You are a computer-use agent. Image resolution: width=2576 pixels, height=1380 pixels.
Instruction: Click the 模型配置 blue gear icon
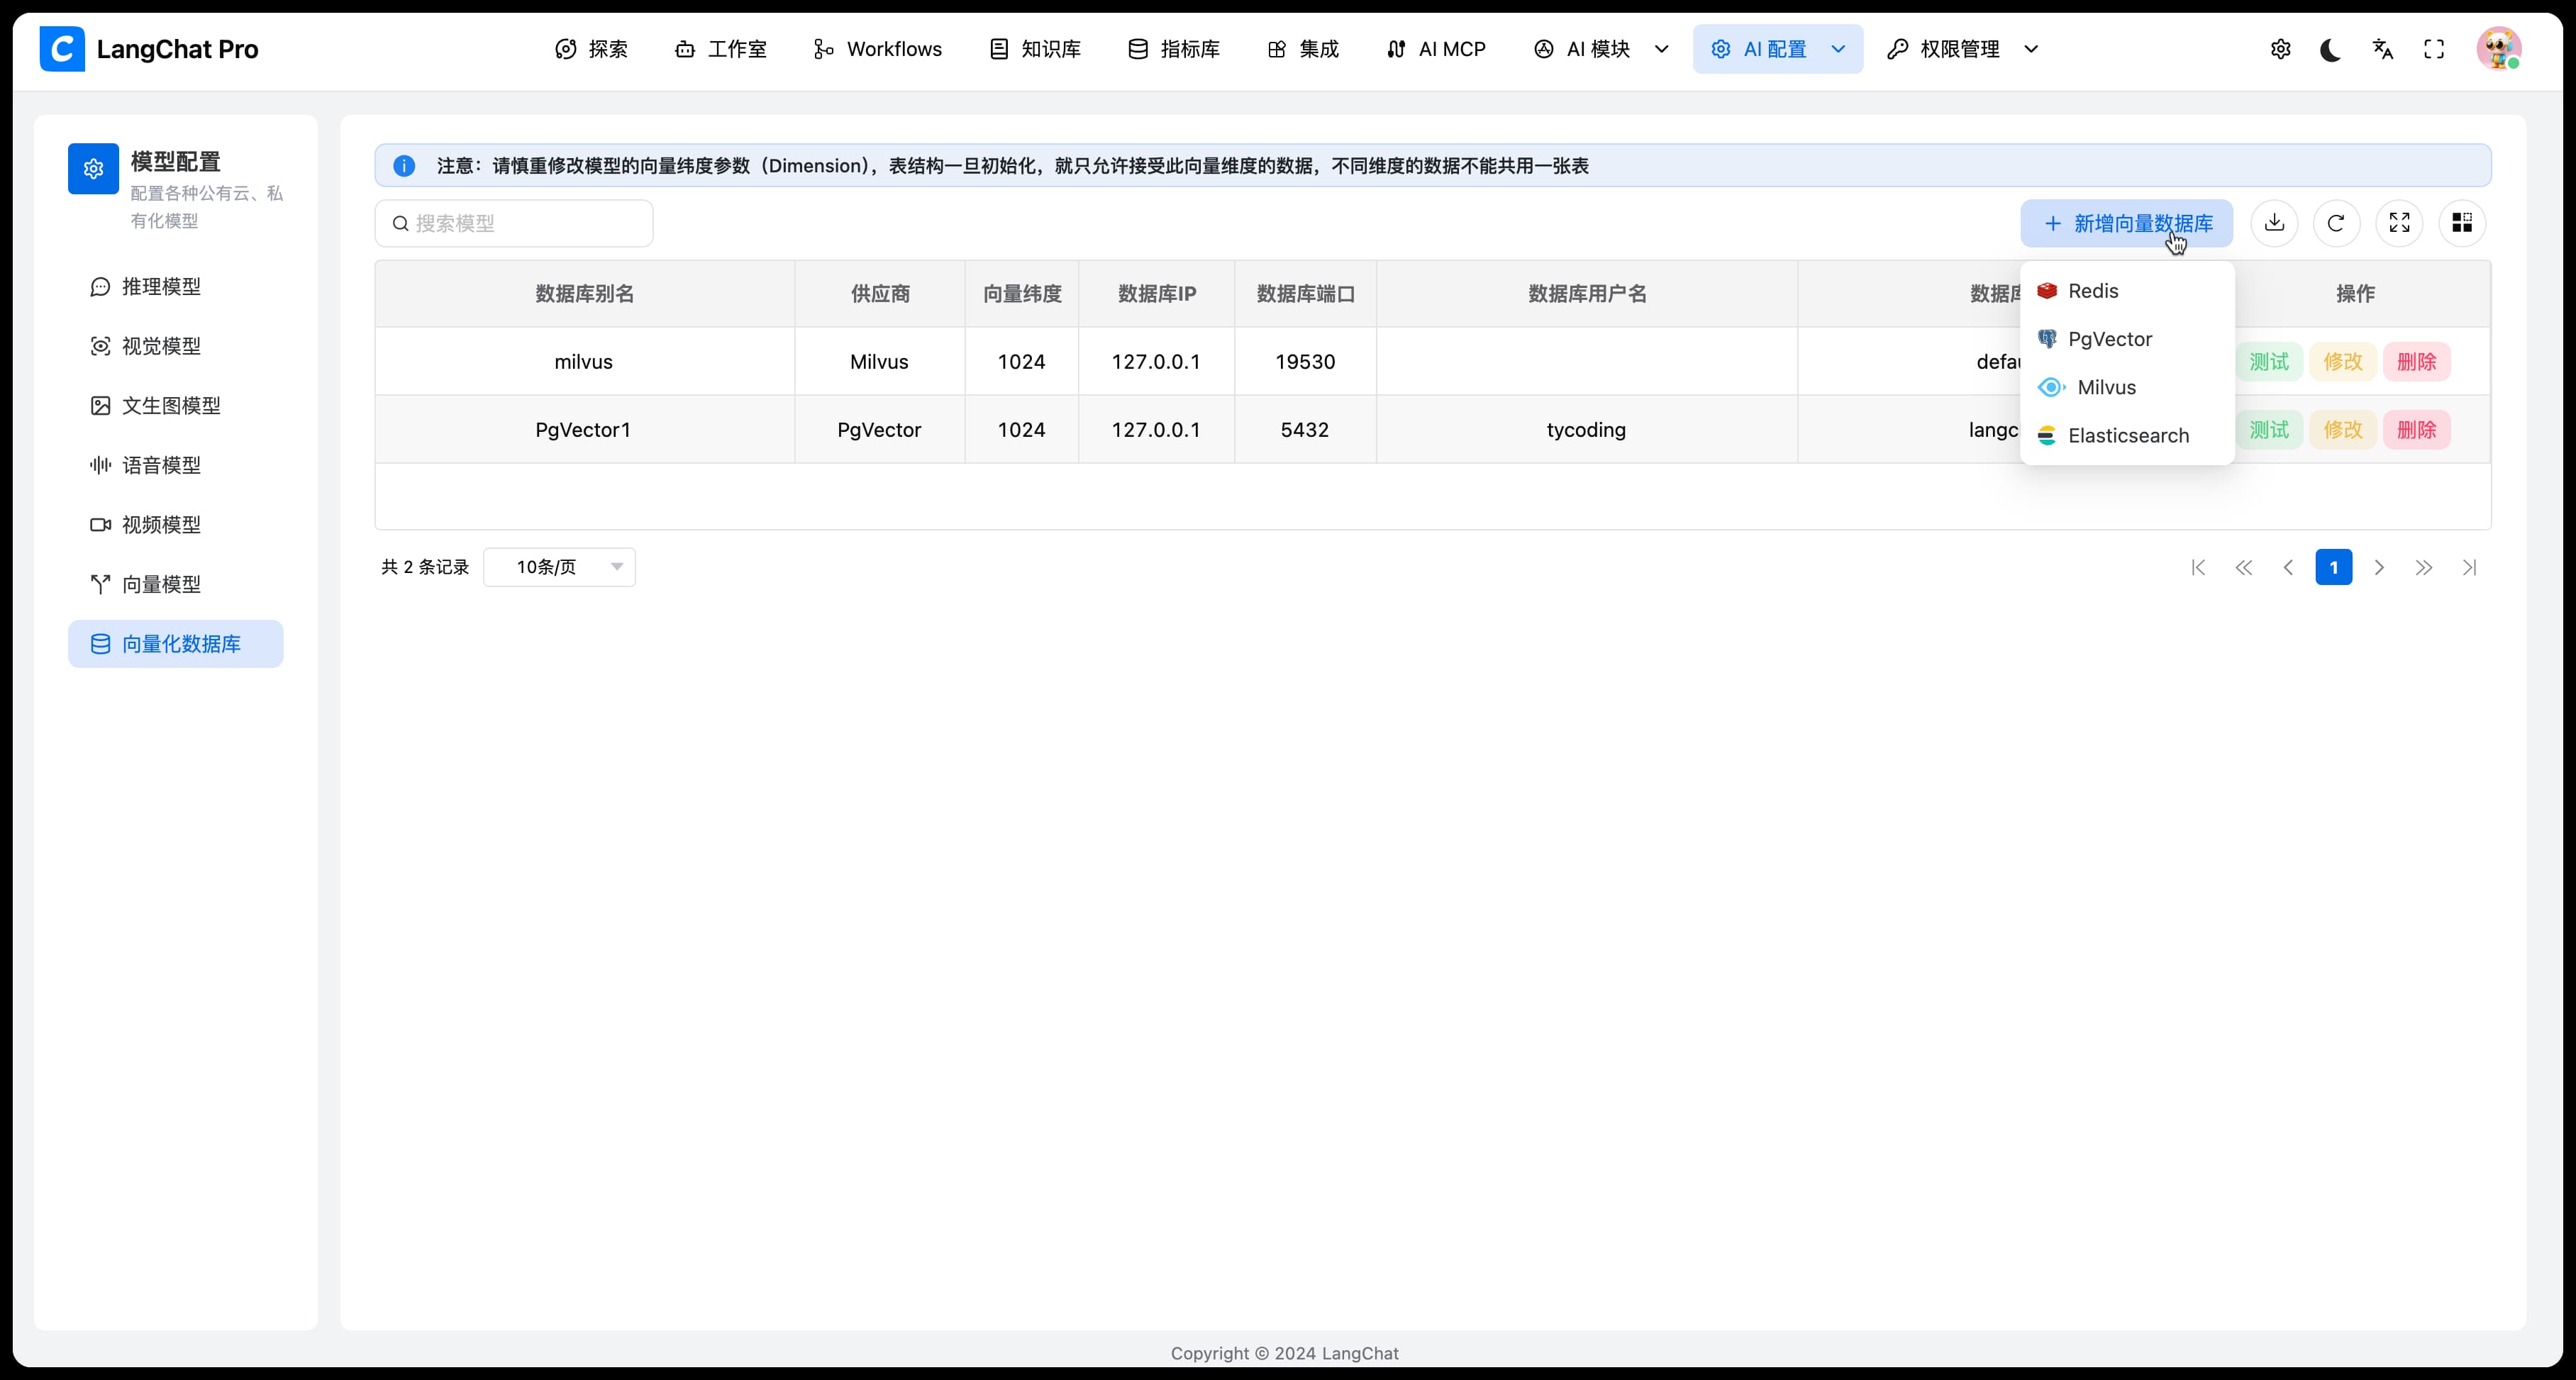pos(93,169)
